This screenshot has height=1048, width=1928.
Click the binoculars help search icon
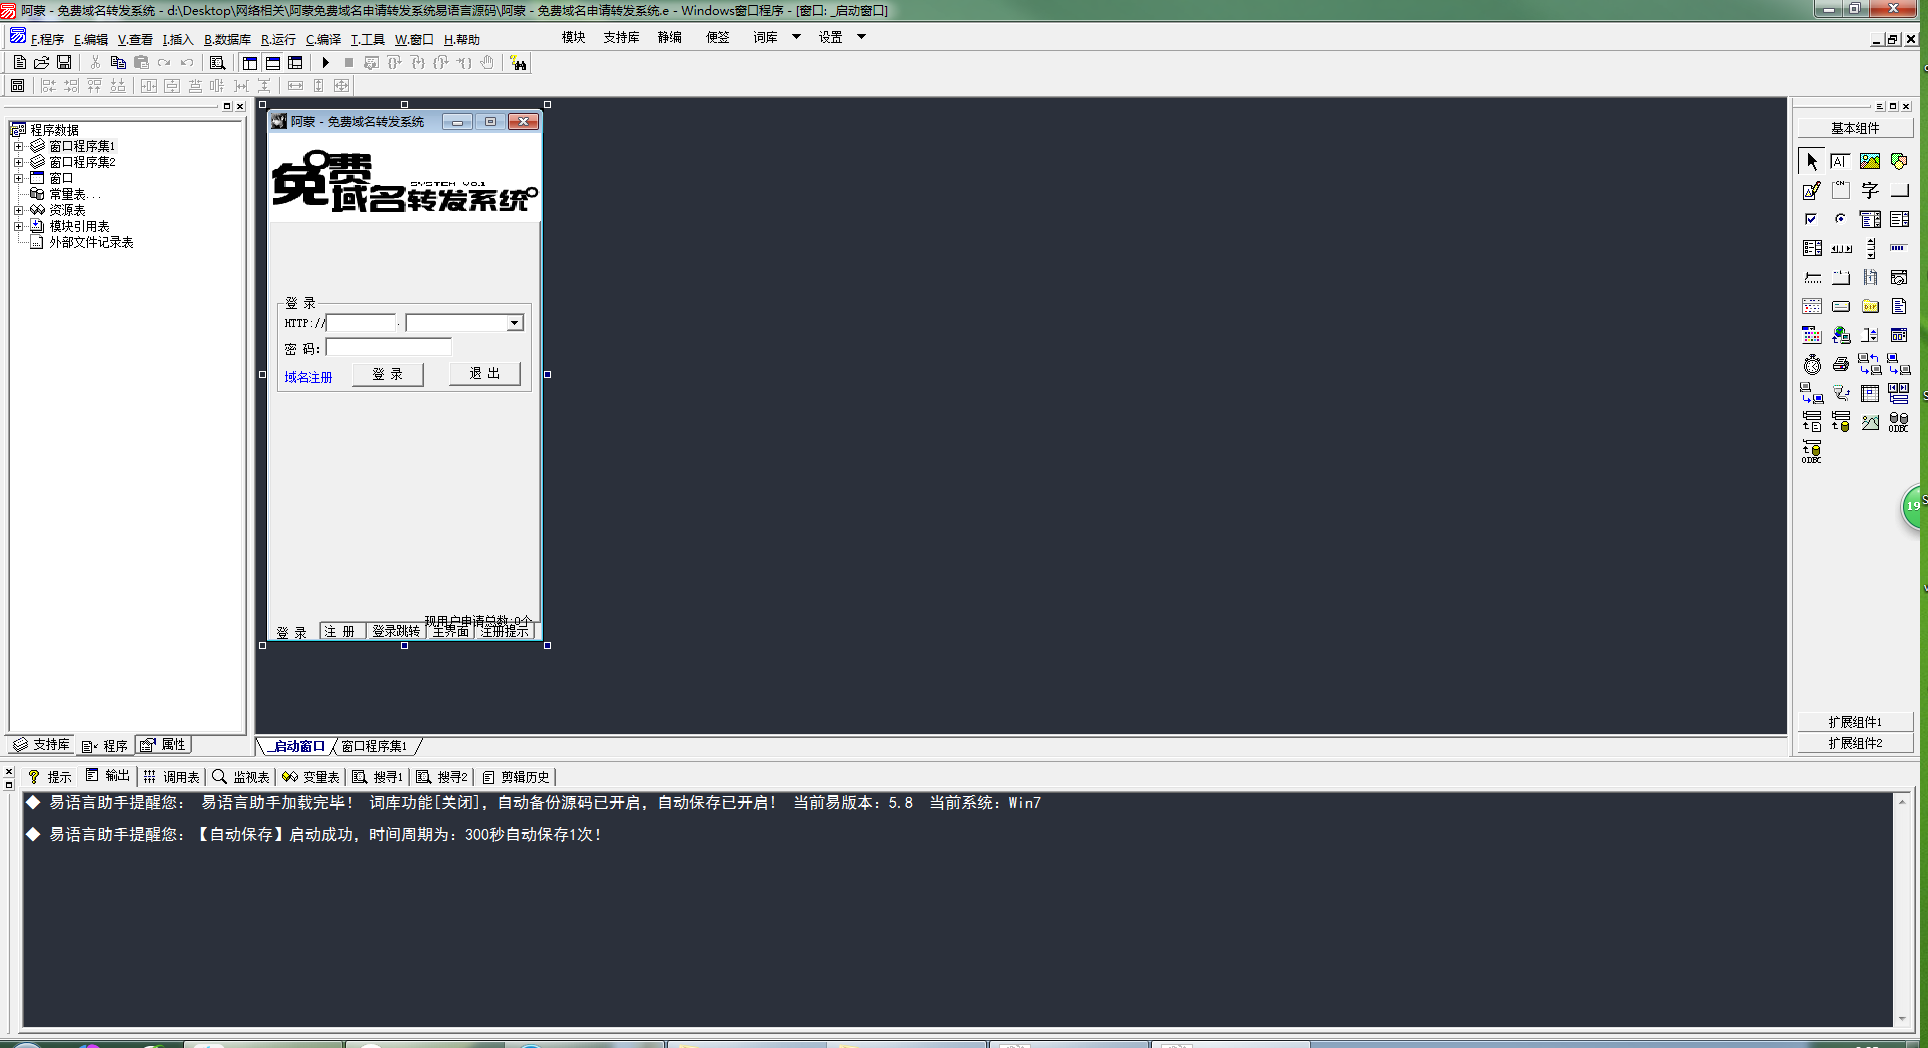point(518,63)
